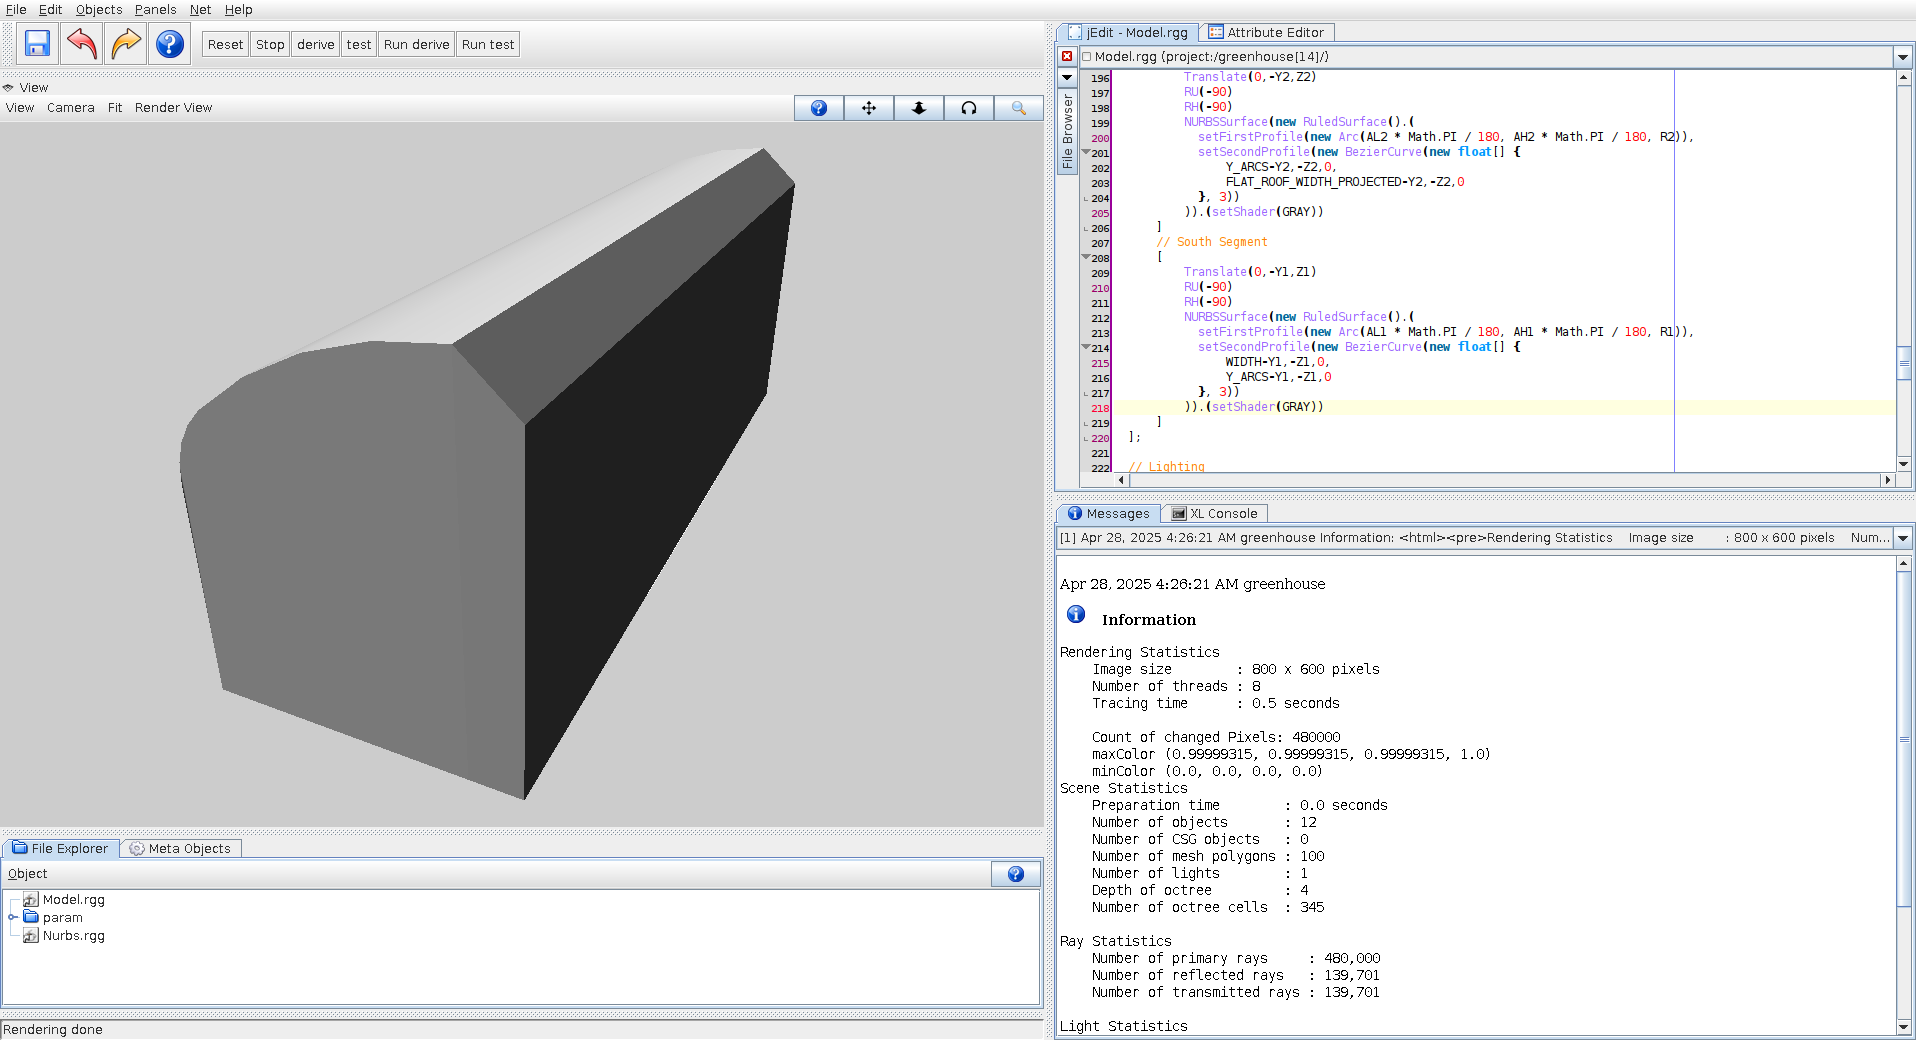The width and height of the screenshot is (1916, 1040).
Task: Open the messages history dropdown arrow
Action: (x=1903, y=538)
